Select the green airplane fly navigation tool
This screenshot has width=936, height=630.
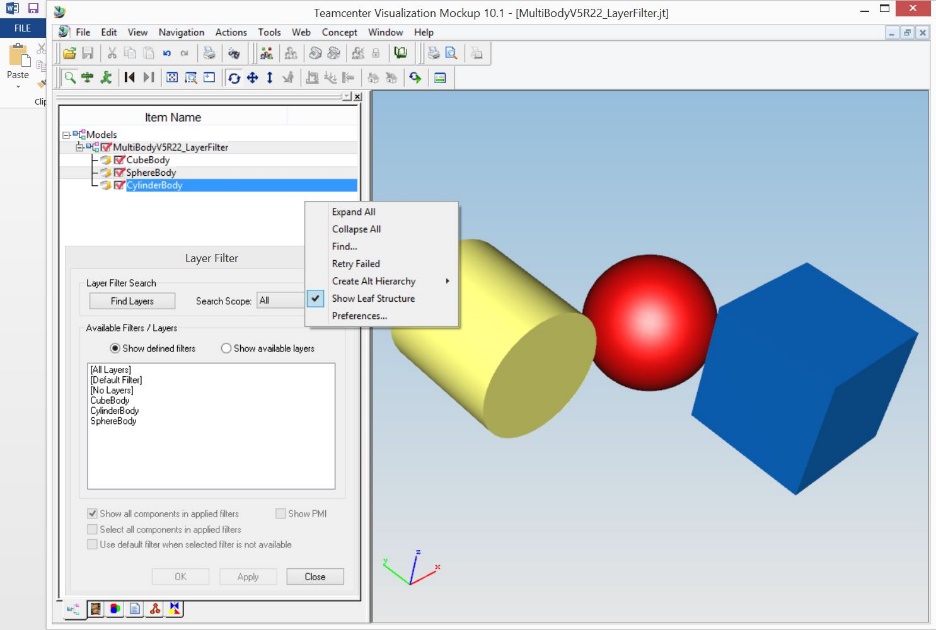click(88, 78)
